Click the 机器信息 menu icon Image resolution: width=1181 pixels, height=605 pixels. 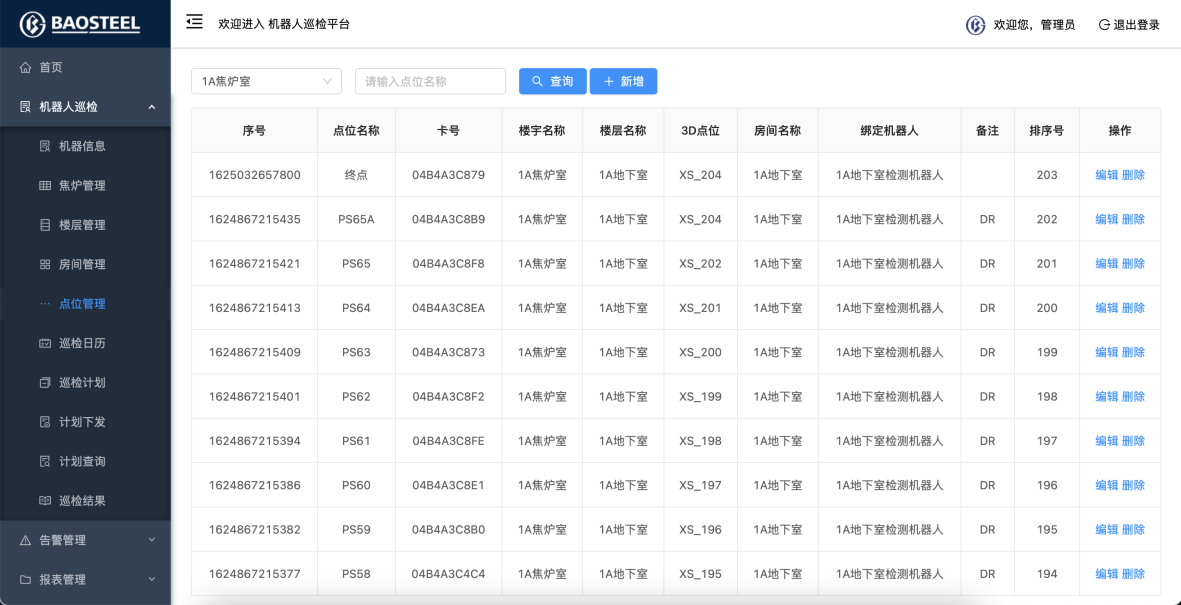45,146
